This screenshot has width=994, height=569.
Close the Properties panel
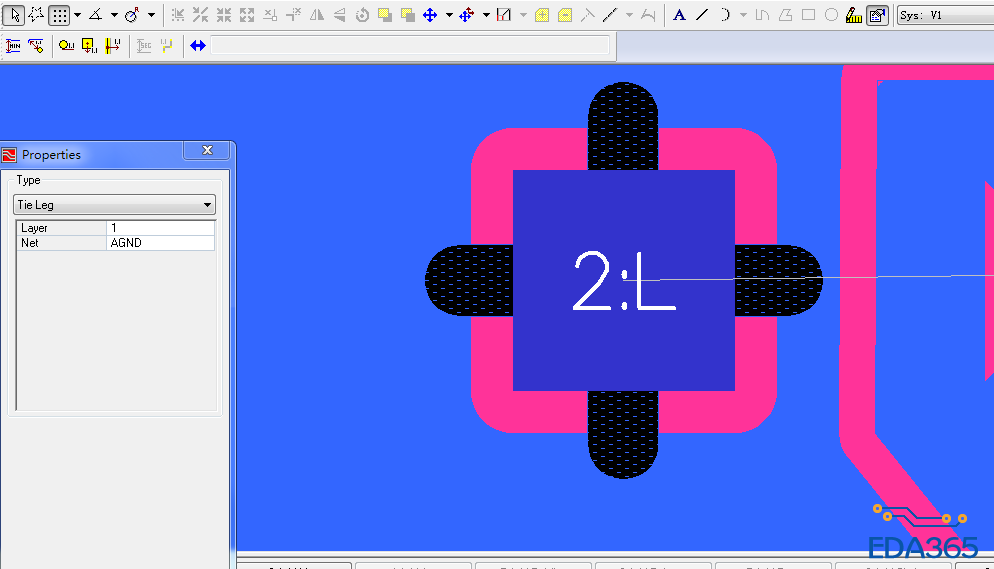click(x=207, y=151)
